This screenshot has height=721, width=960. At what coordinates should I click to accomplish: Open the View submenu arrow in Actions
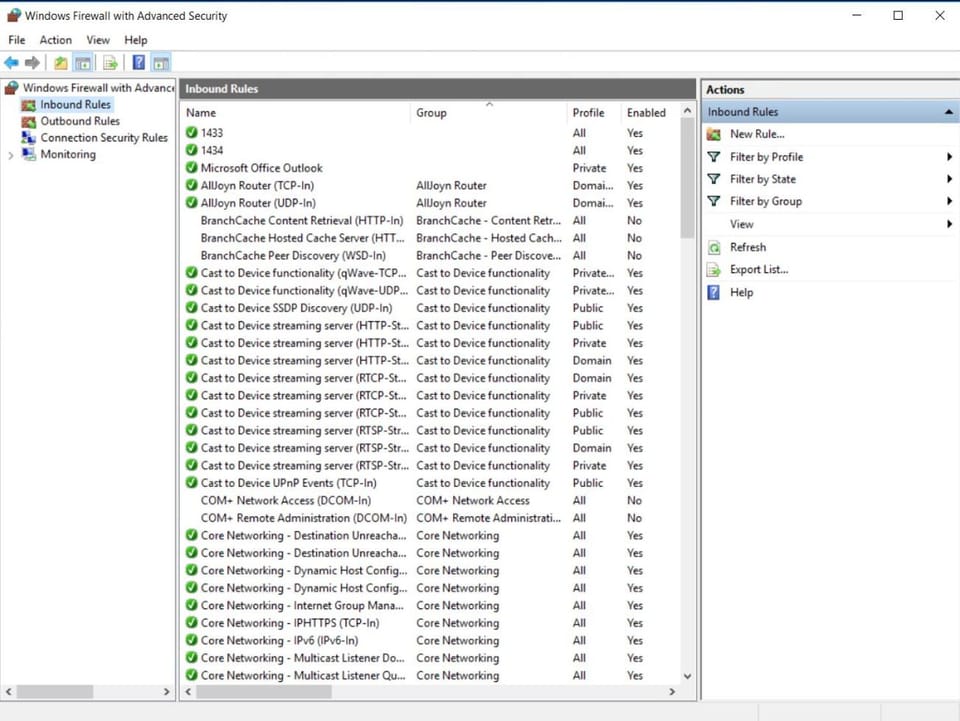pos(949,224)
